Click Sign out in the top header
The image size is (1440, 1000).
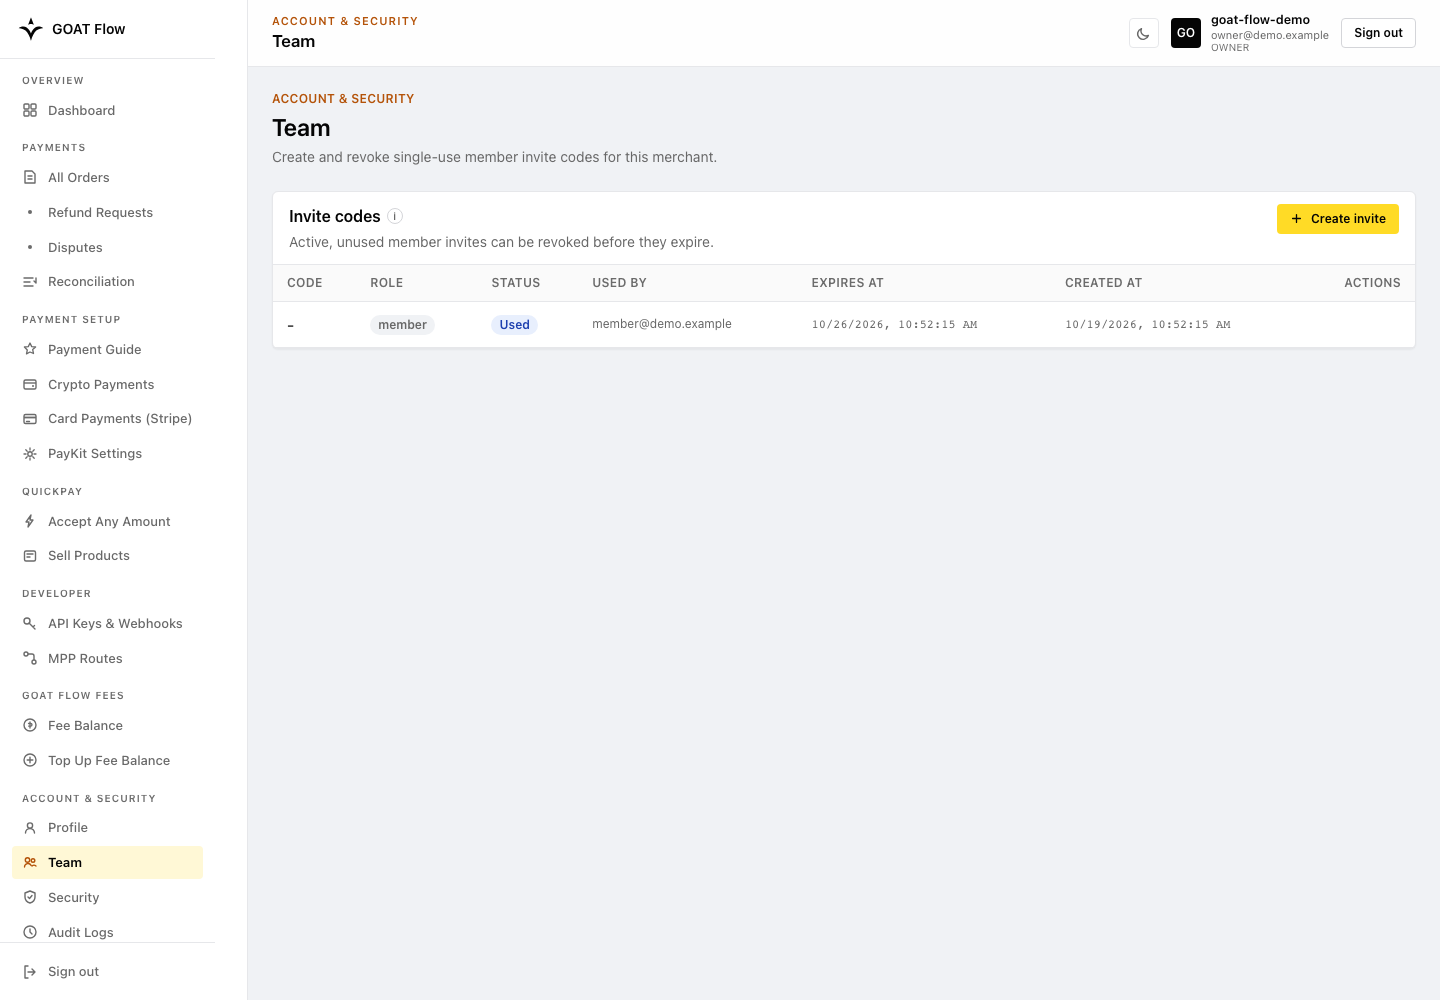click(1378, 33)
